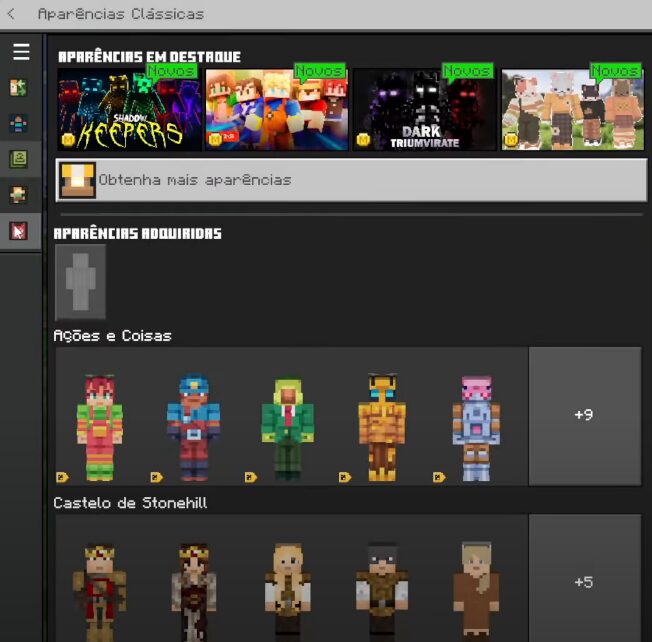Choose the green suit red tie skin

click(x=288, y=428)
